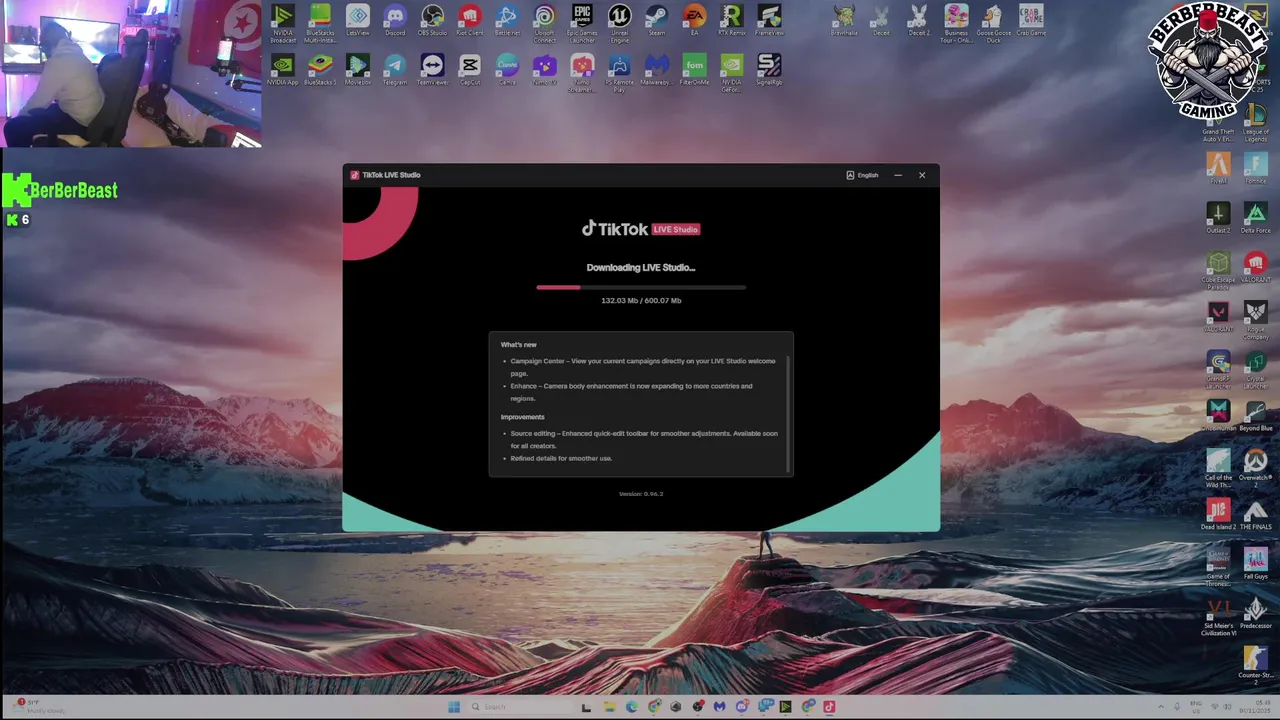The height and width of the screenshot is (720, 1280).
Task: Open the Windows Start menu
Action: 454,707
